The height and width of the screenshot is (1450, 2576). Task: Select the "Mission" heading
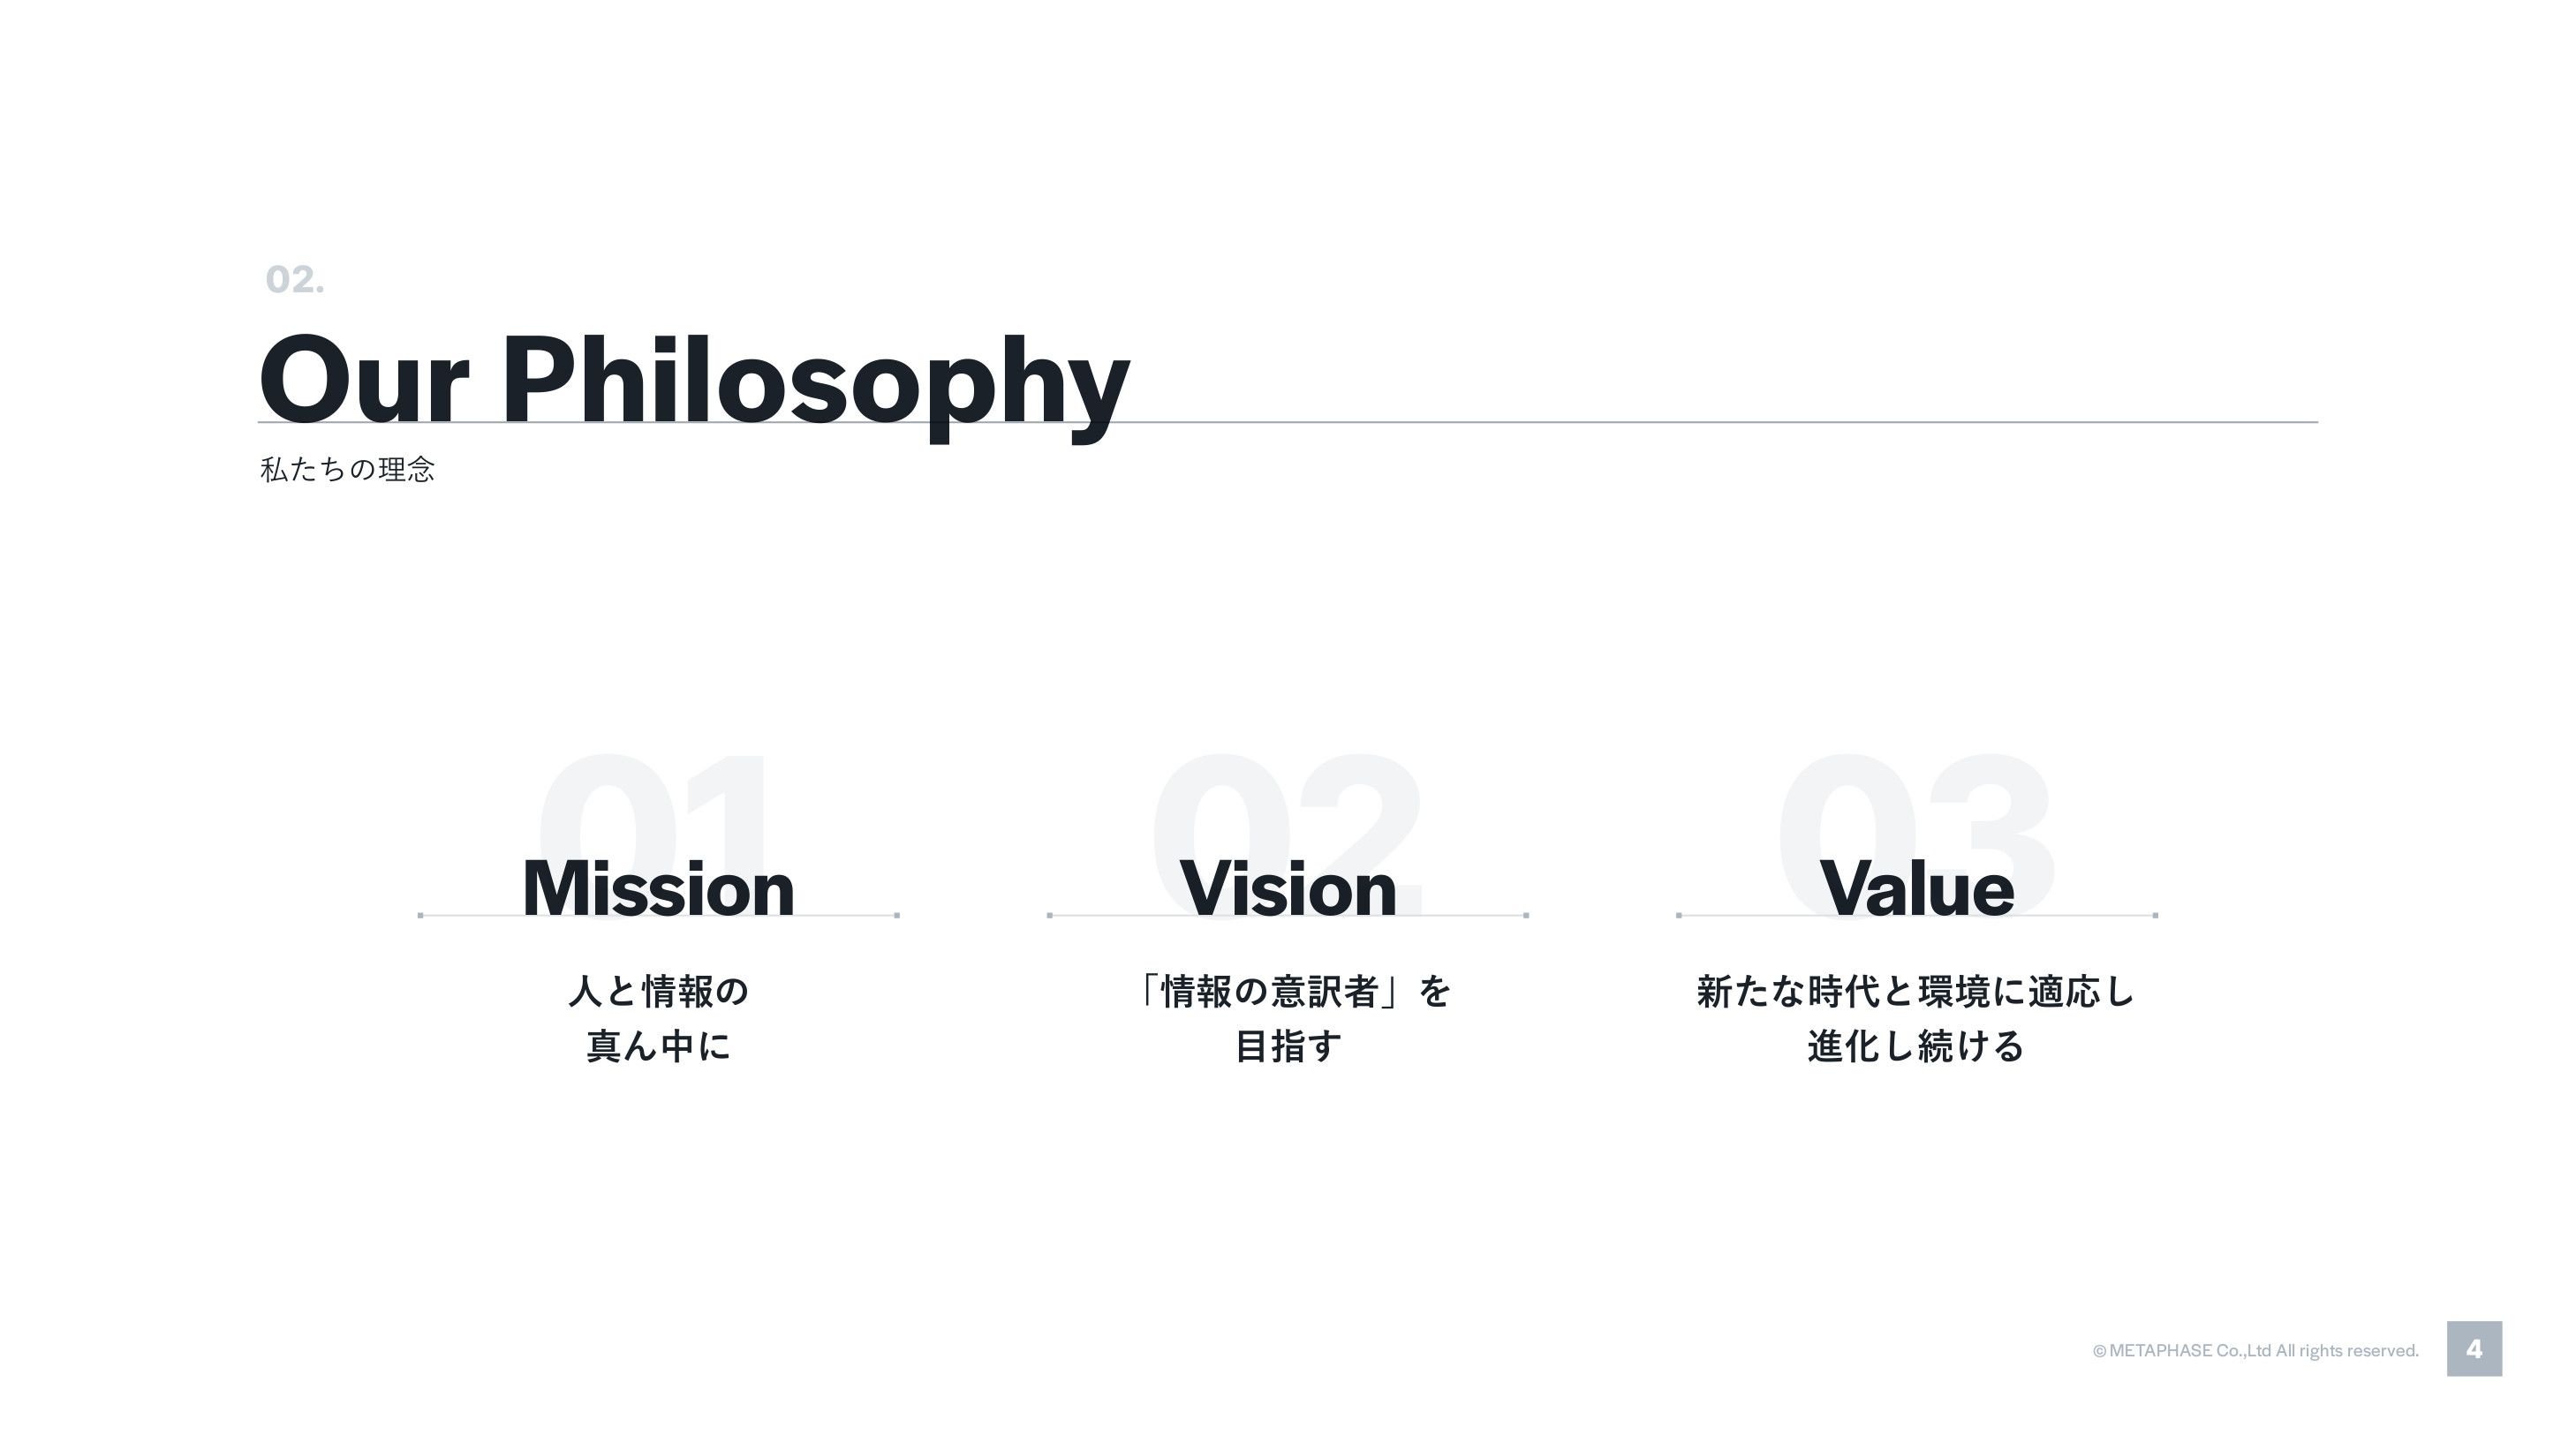658,888
